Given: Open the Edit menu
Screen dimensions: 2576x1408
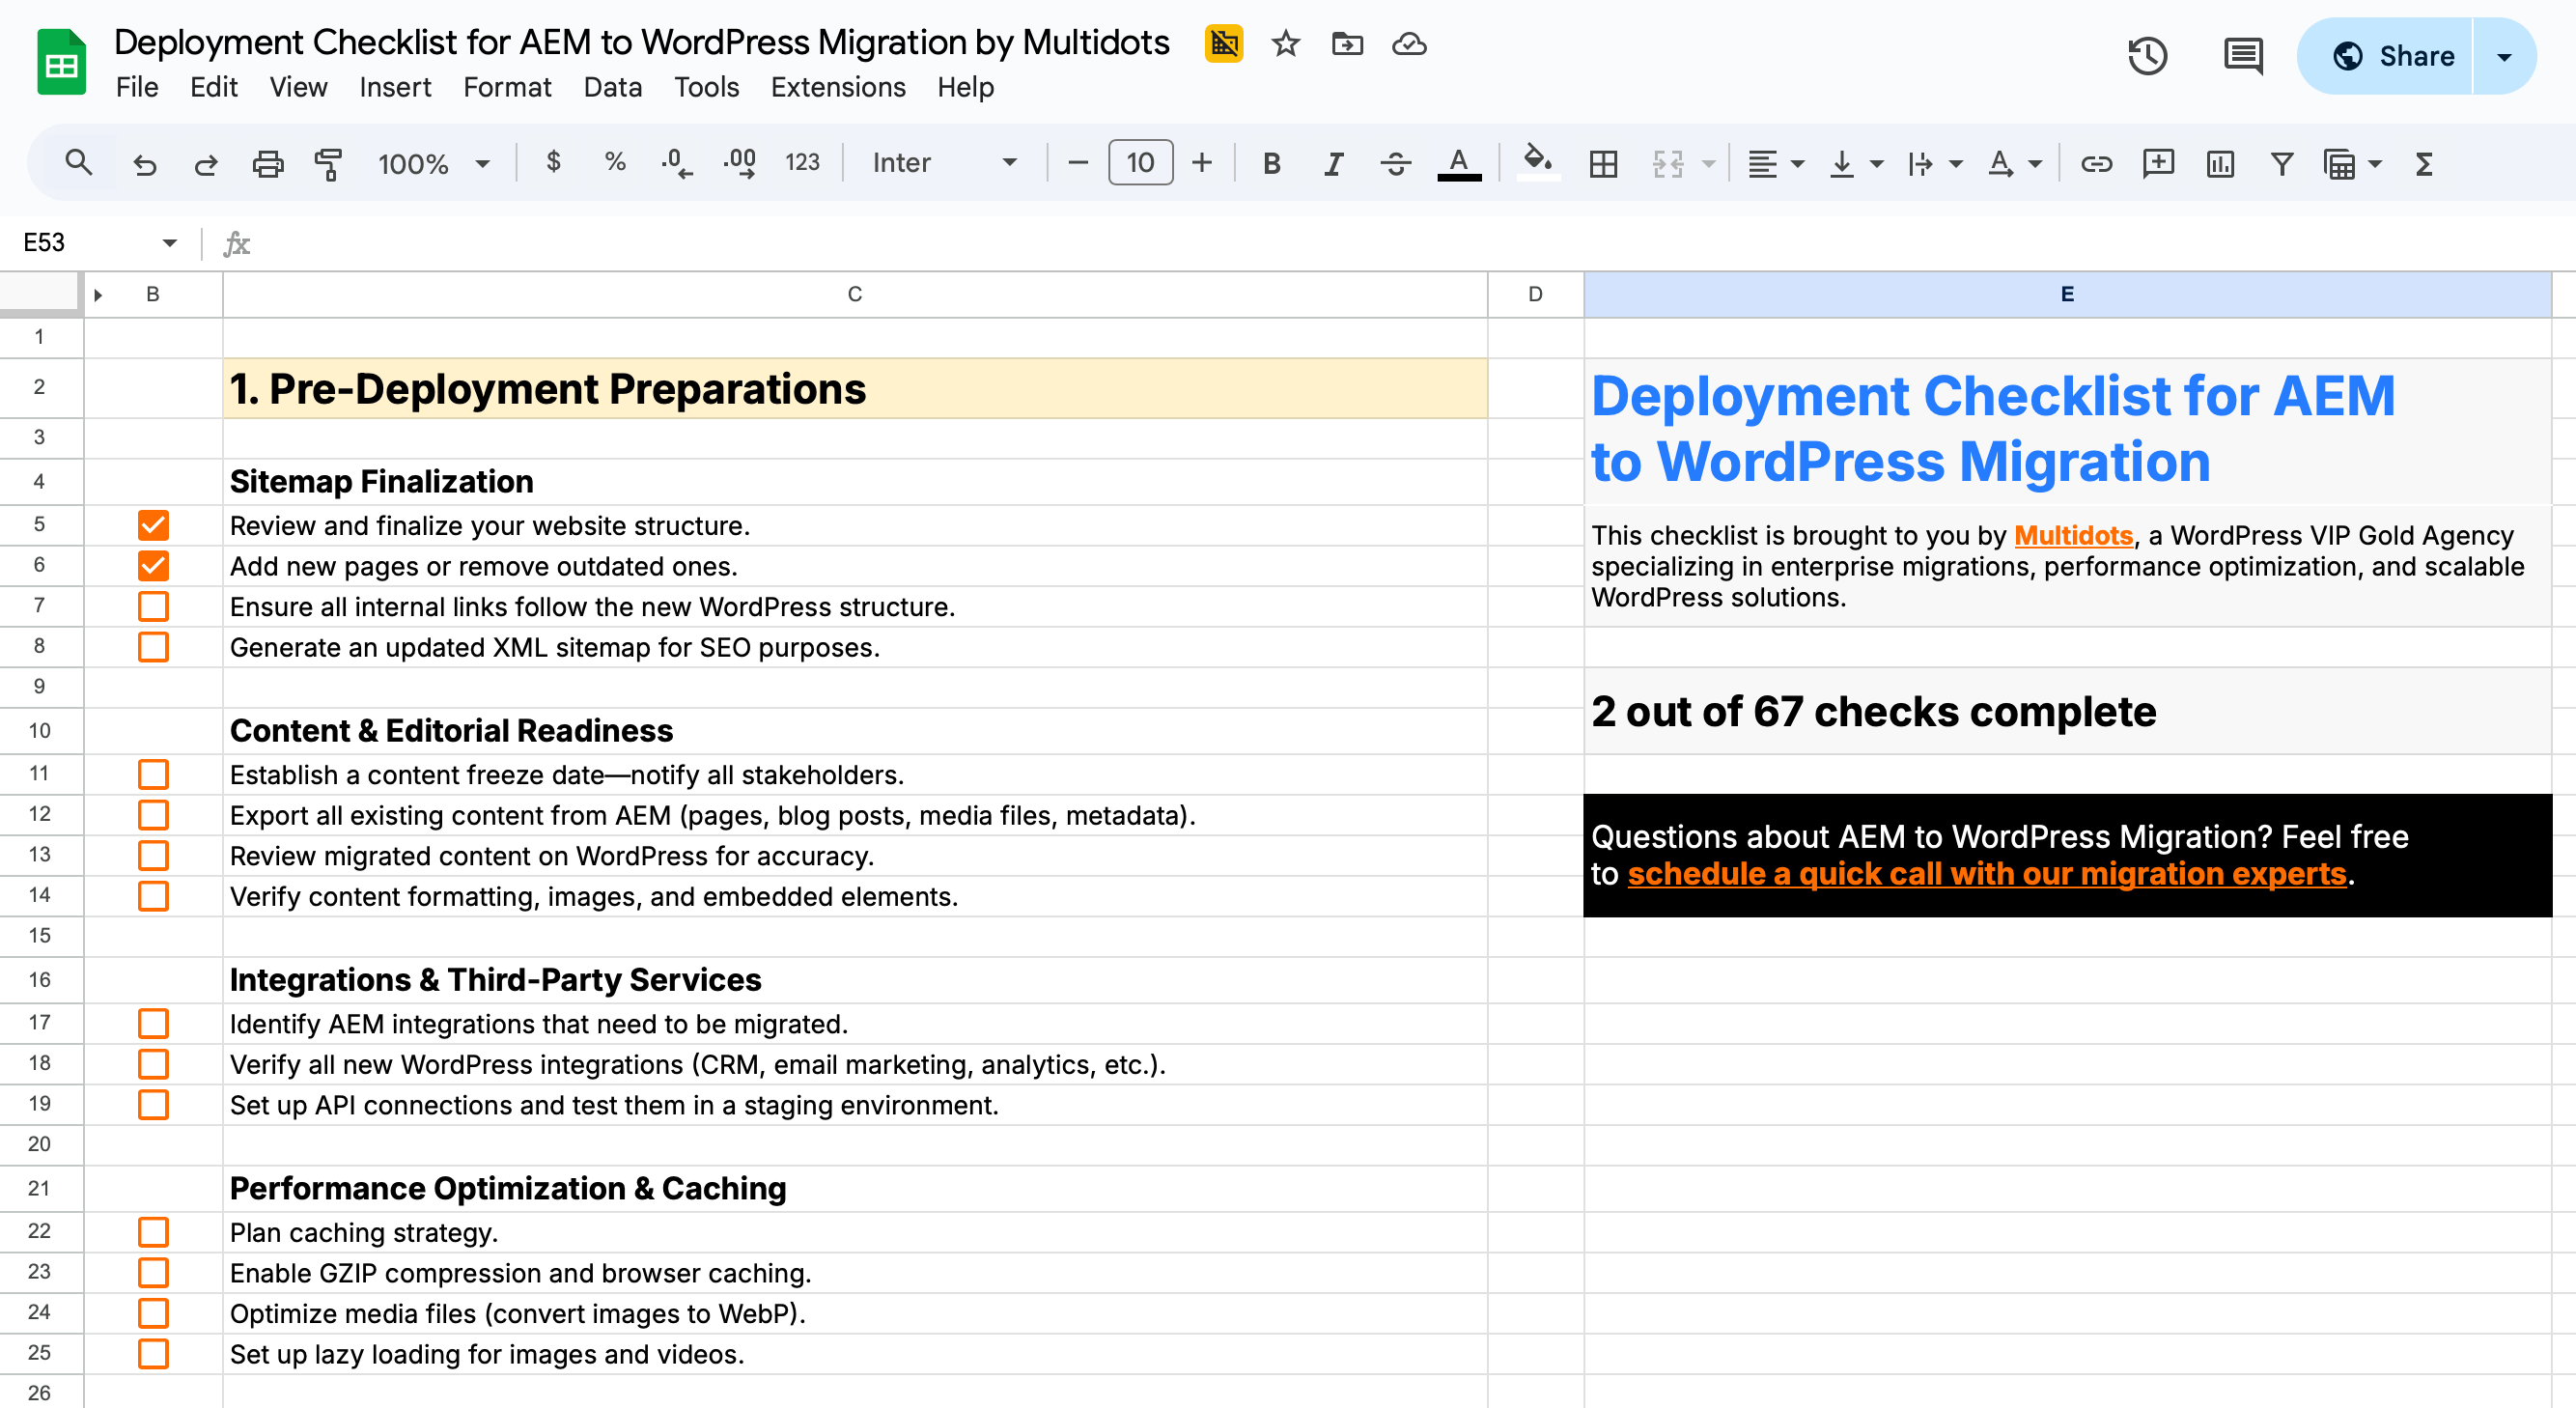Looking at the screenshot, I should [214, 87].
